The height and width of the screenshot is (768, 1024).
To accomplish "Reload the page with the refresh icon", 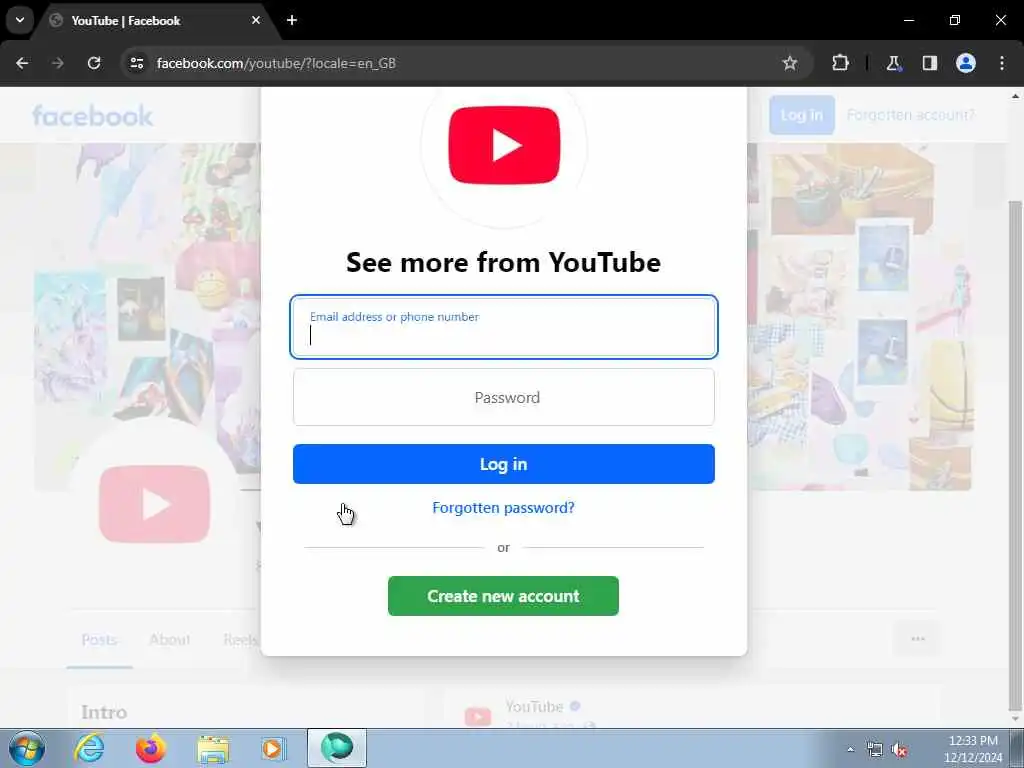I will (x=94, y=63).
